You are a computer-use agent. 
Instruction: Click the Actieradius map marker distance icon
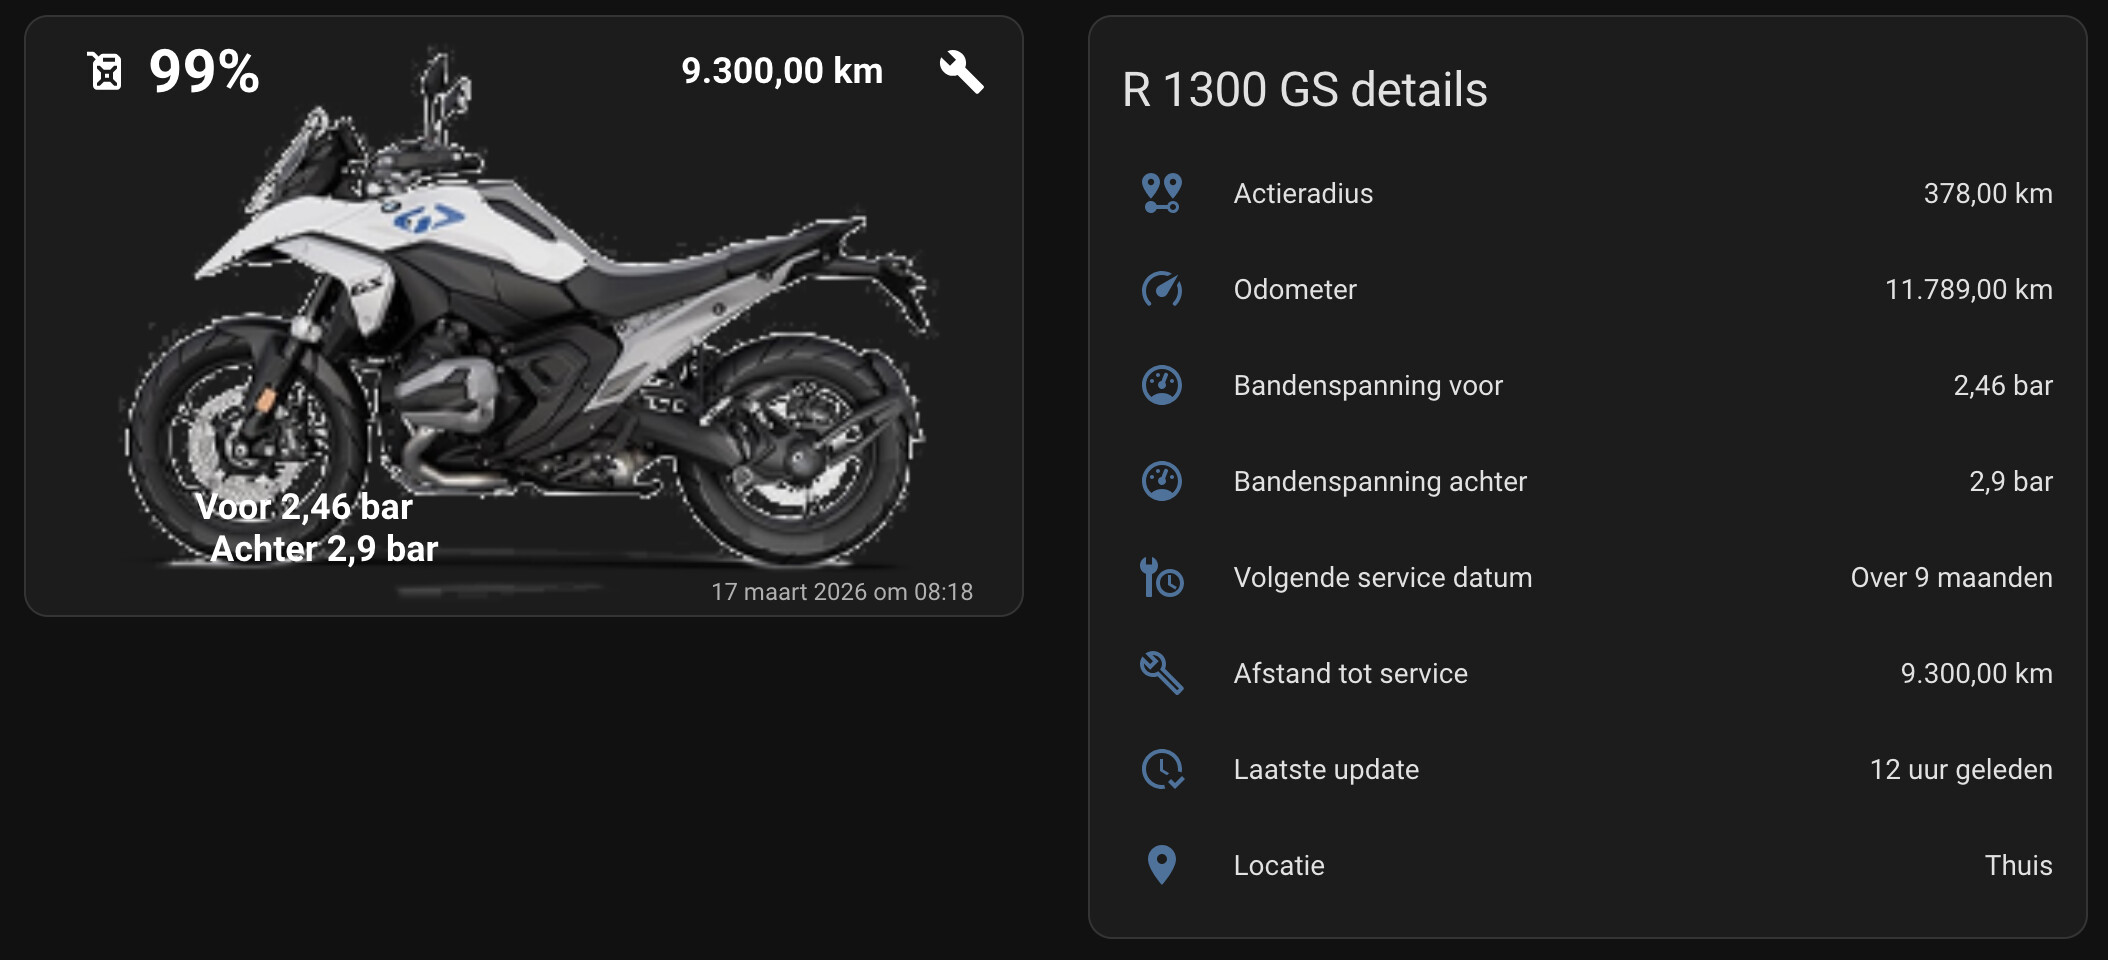(x=1162, y=193)
